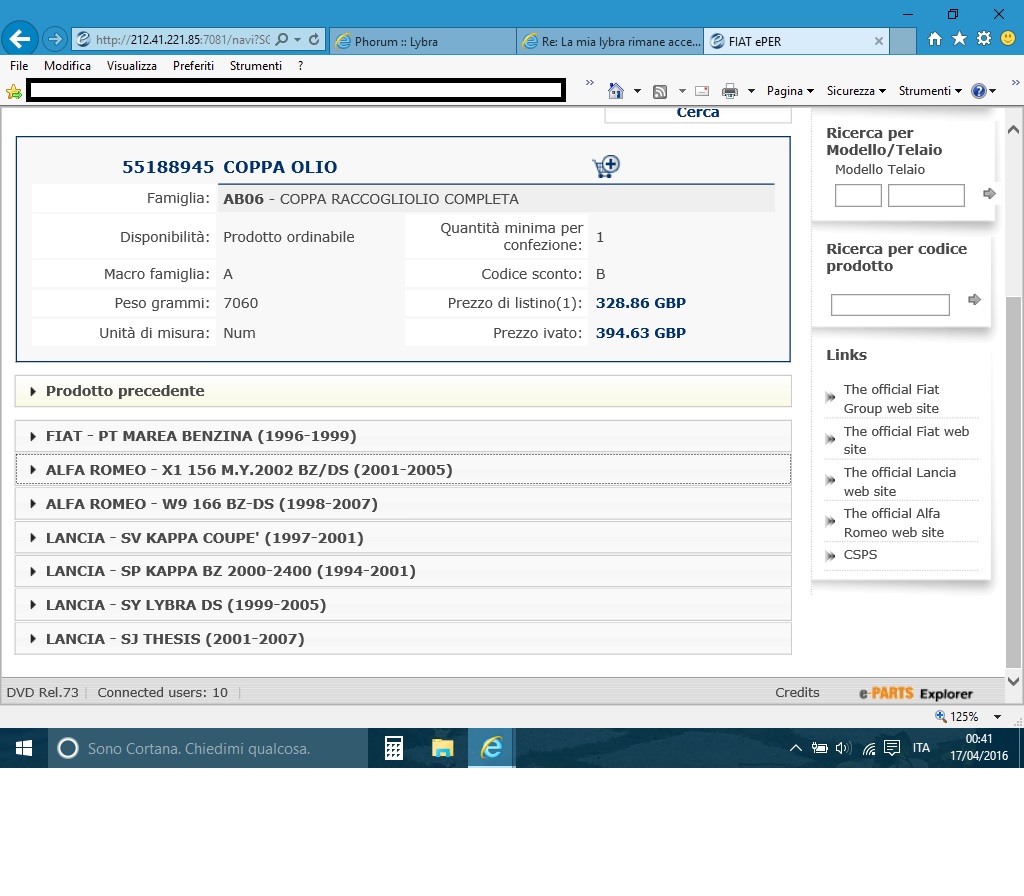Switch to Re: La mia lybra rimane tab
The height and width of the screenshot is (896, 1024).
[610, 41]
